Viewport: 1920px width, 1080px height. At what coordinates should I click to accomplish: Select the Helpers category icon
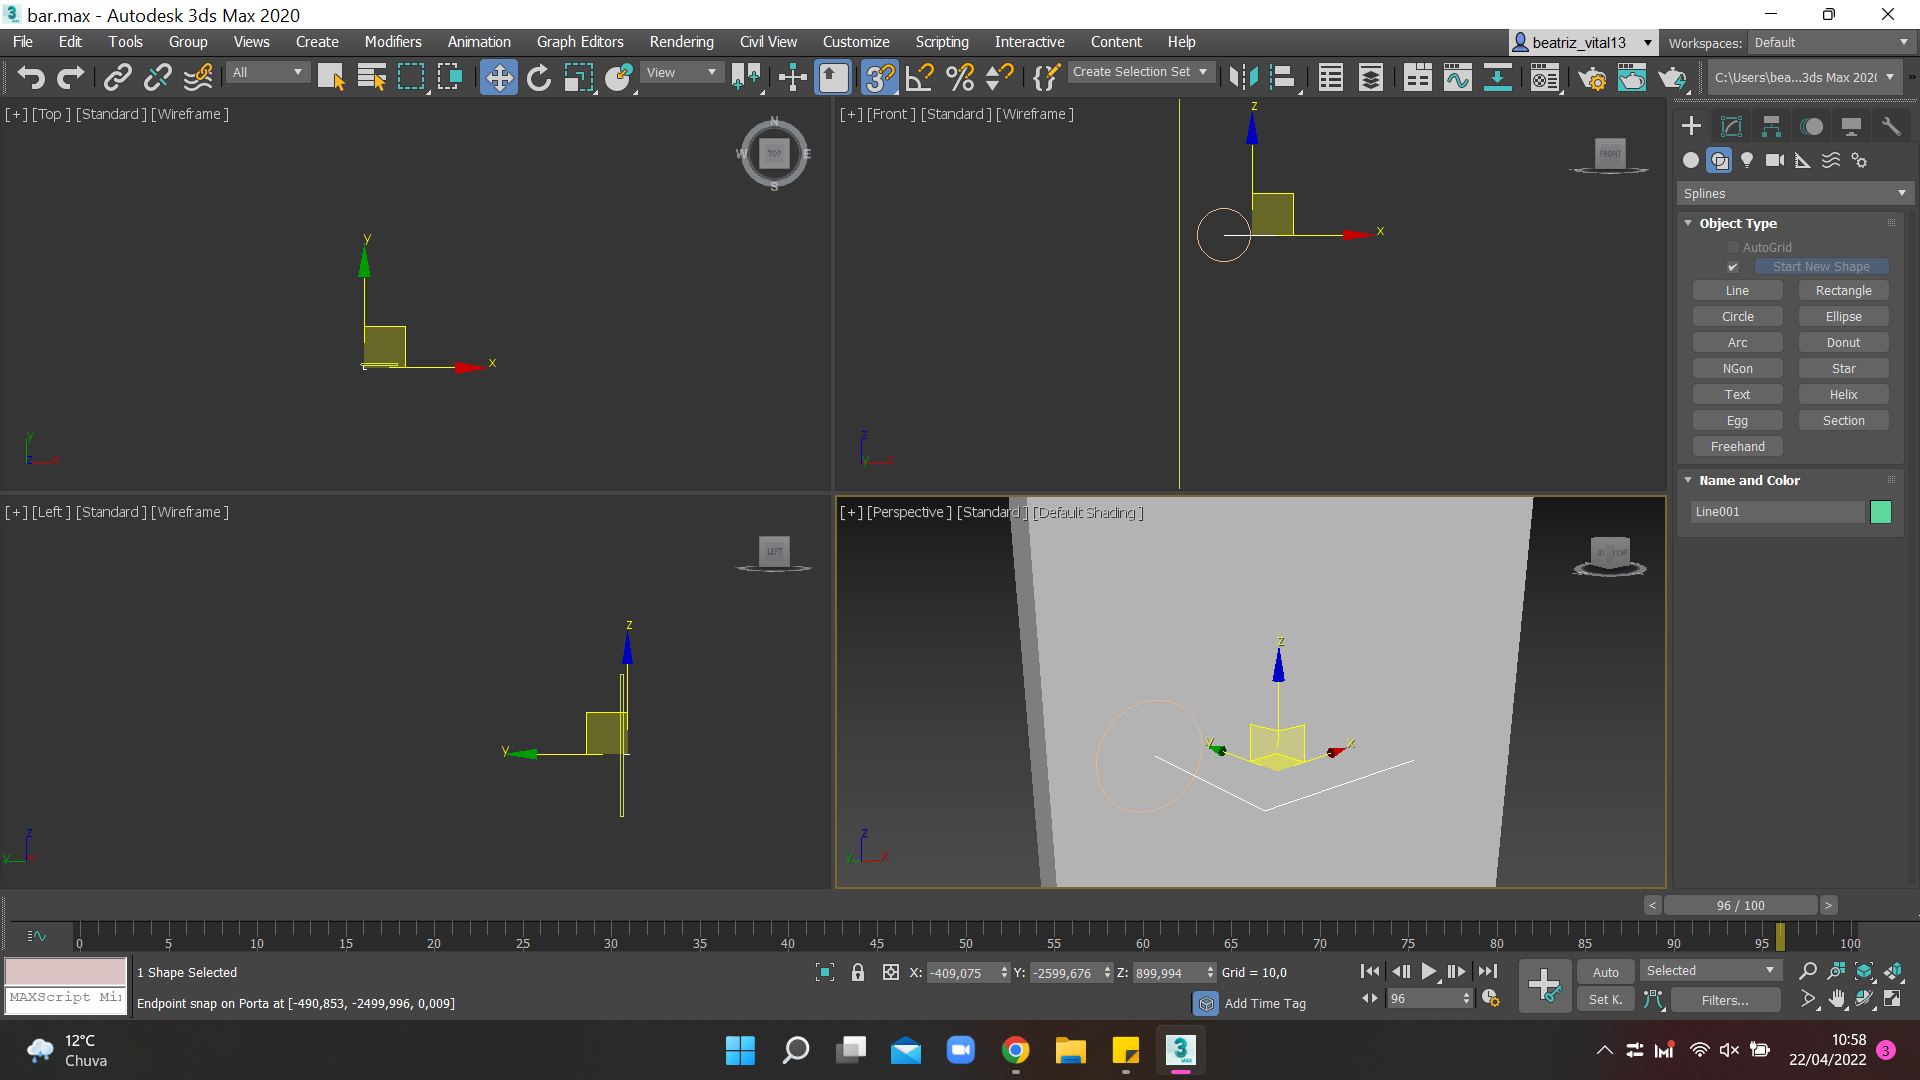tap(1803, 160)
